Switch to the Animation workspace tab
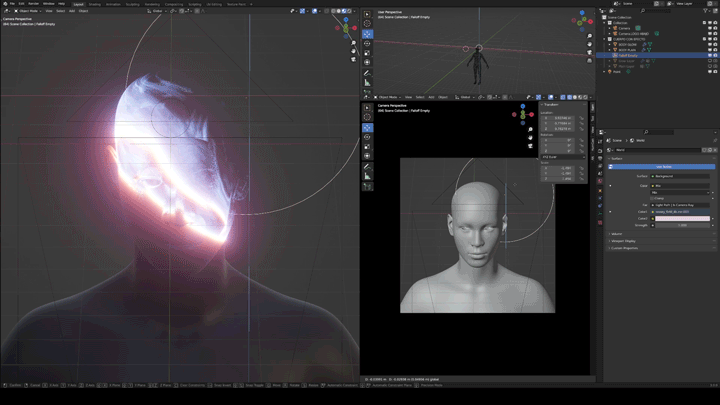Viewport: 720px width, 405px height. point(113,3)
